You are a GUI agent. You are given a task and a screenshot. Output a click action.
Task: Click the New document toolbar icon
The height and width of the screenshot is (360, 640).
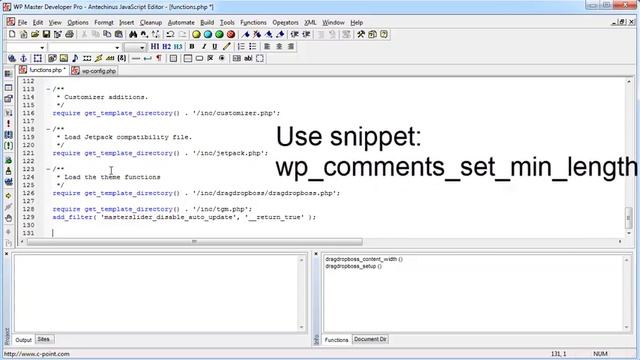pyautogui.click(x=12, y=34)
